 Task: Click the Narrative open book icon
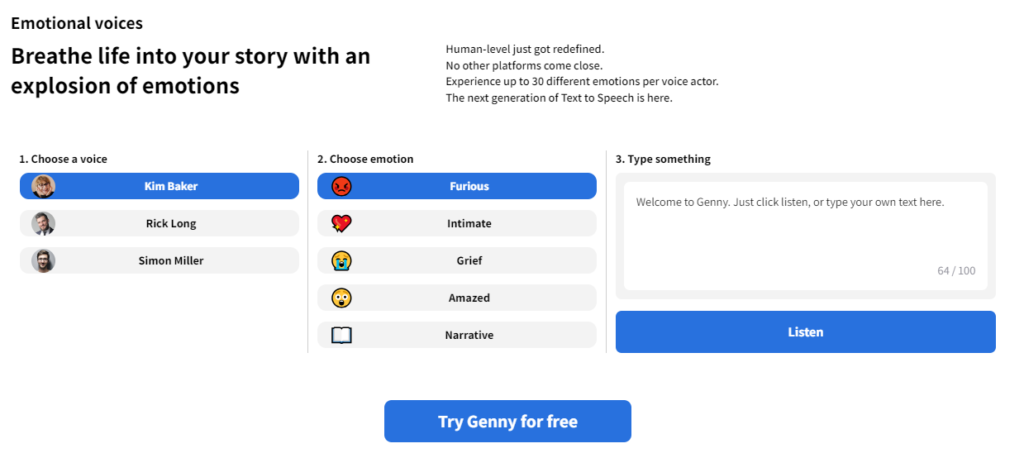tap(342, 335)
